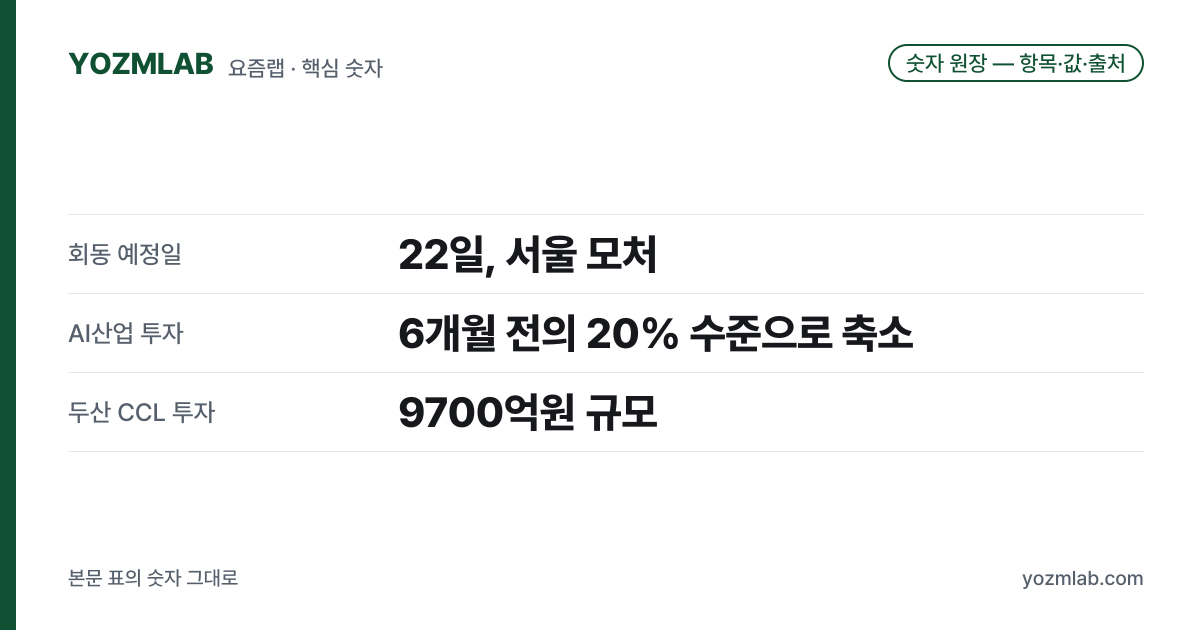
Task: Click the 숫자 원장 — 항목·값·출처 pill badge
Action: (x=1016, y=63)
